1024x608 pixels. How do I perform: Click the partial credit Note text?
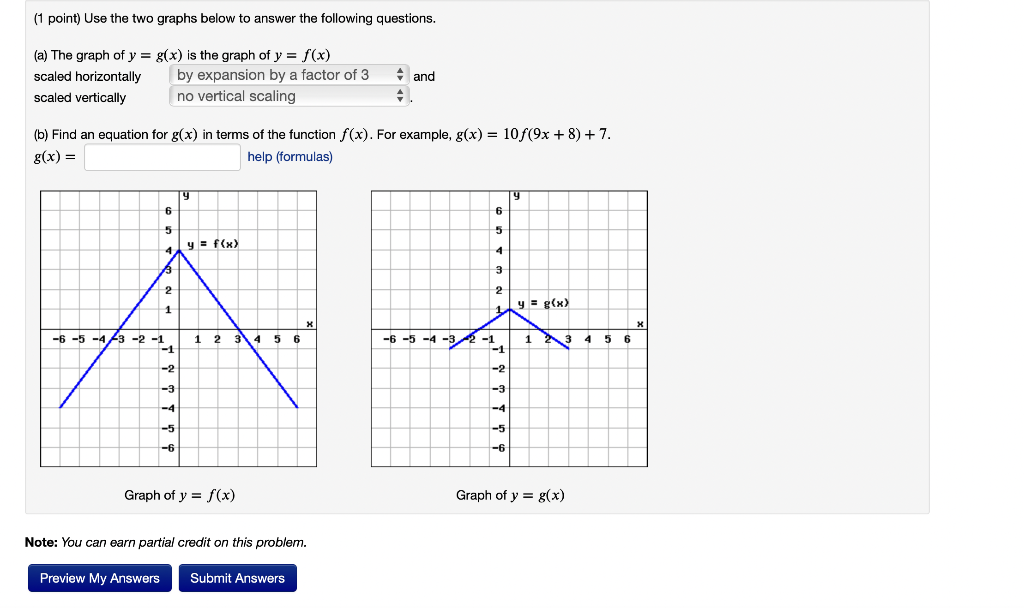(x=166, y=542)
